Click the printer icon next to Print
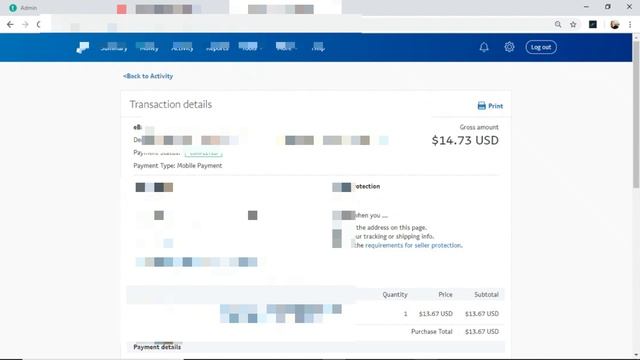Screen dimensions: 640x360 tap(482, 106)
